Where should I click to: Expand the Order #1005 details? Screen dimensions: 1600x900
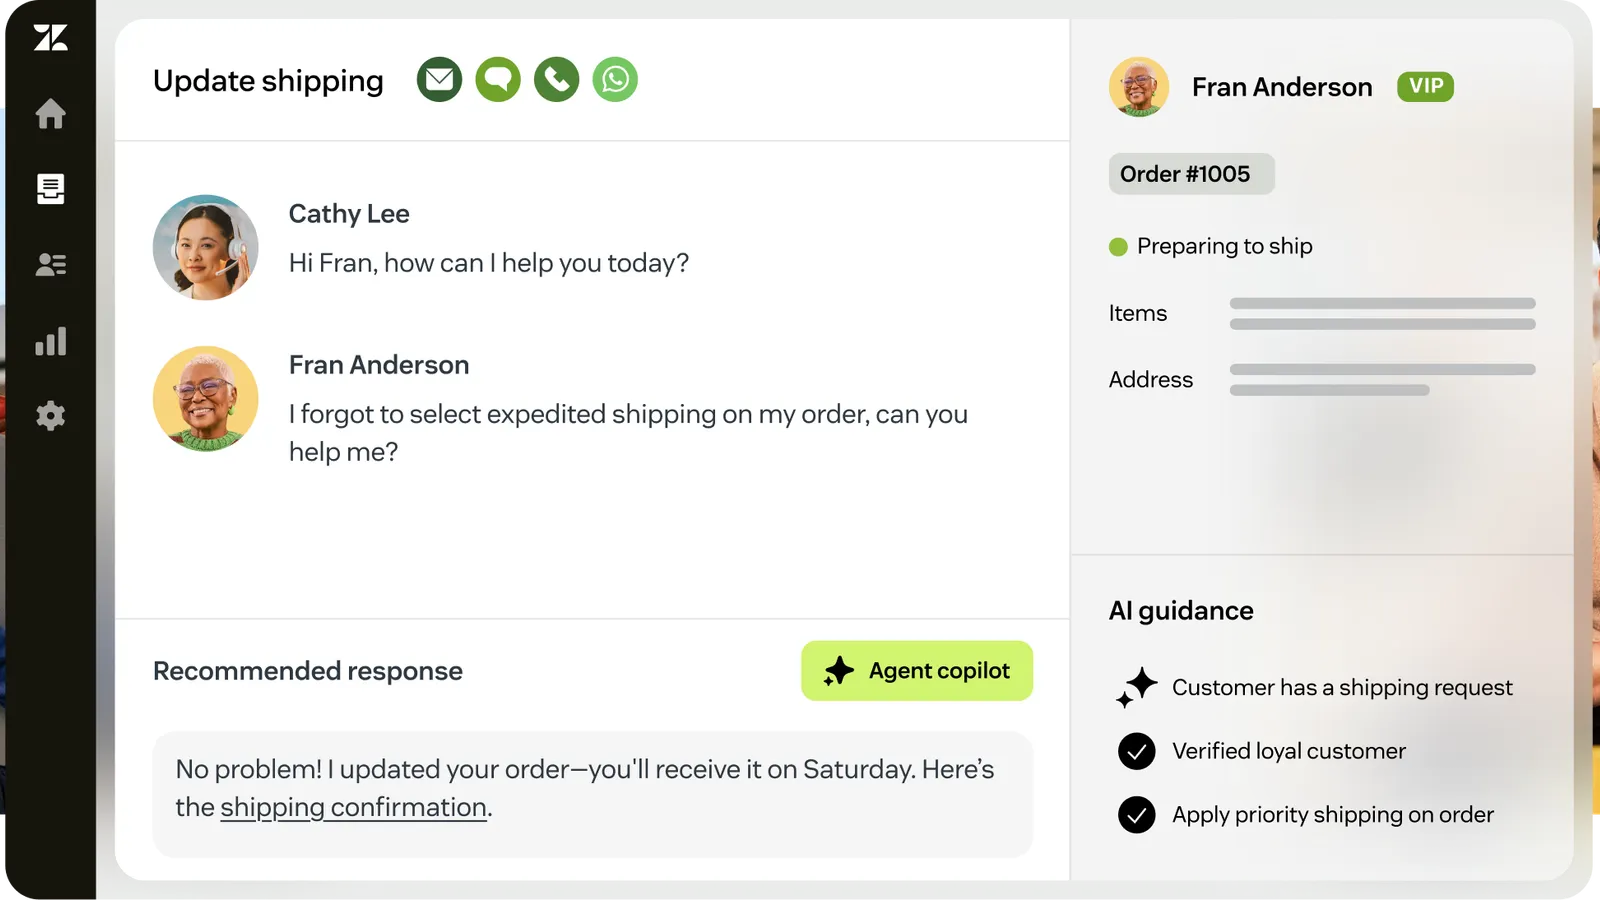point(1191,173)
